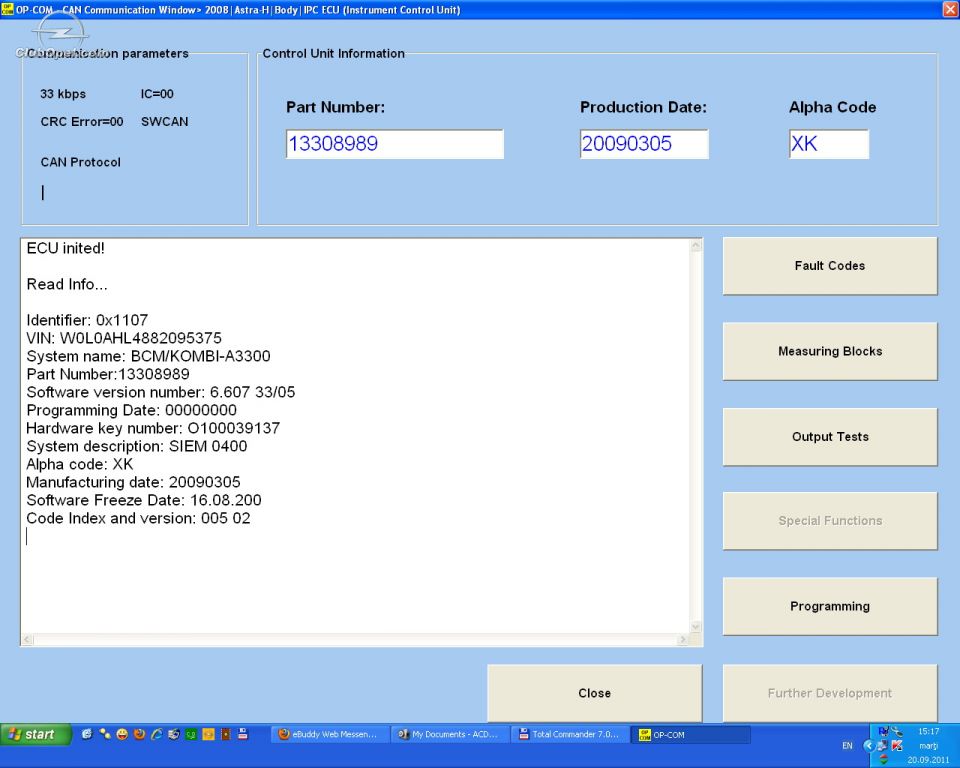Image resolution: width=960 pixels, height=768 pixels.
Task: Click the Software version number line
Action: click(160, 392)
